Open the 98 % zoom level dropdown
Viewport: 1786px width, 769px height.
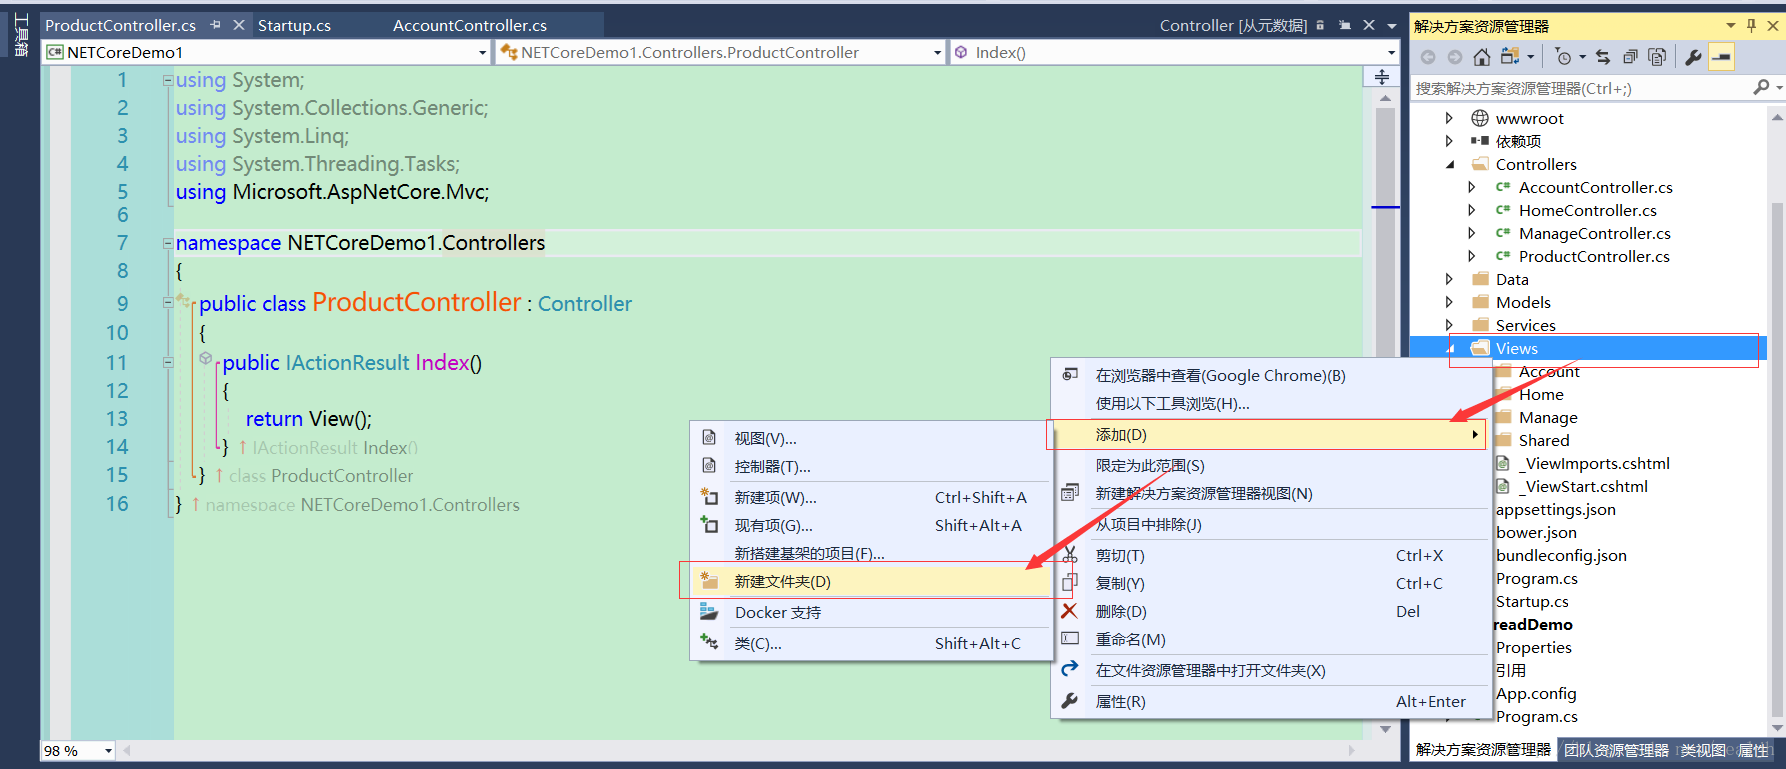pyautogui.click(x=108, y=751)
